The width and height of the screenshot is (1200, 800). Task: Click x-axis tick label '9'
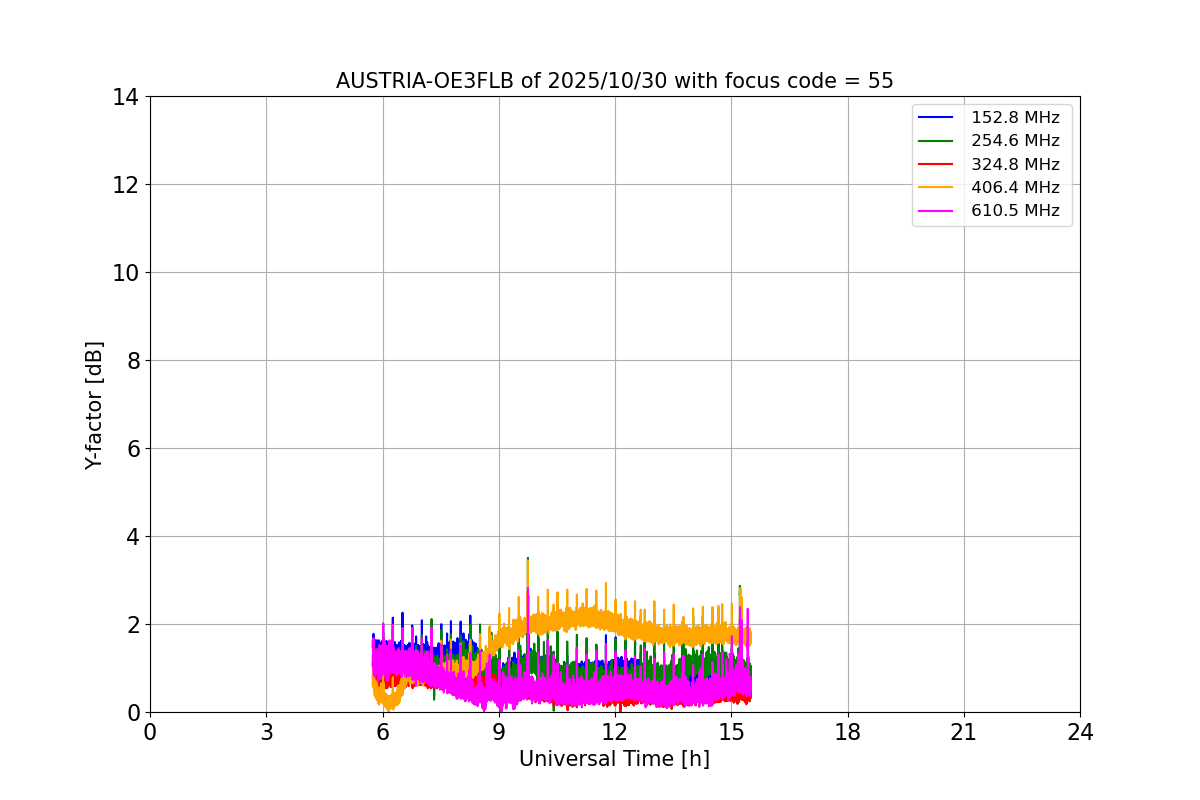(499, 732)
